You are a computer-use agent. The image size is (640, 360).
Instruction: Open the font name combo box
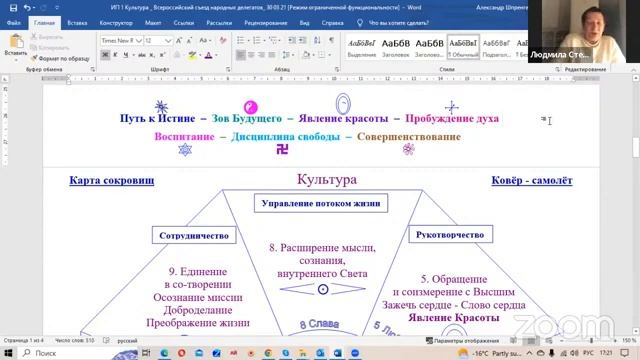(x=121, y=40)
